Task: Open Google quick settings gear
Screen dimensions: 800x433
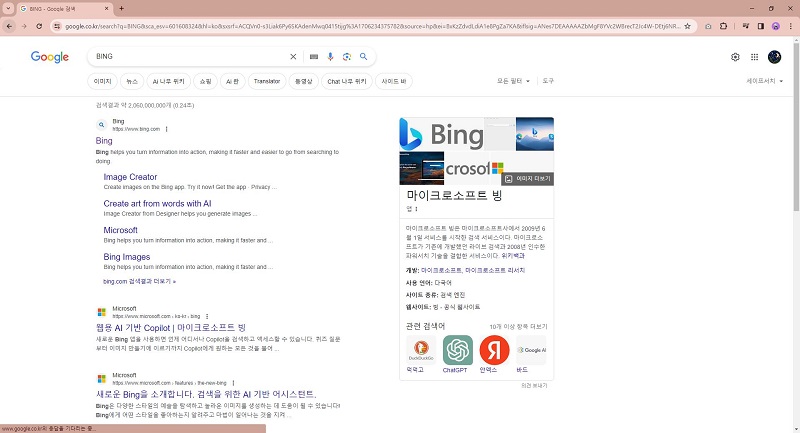Action: [x=735, y=57]
